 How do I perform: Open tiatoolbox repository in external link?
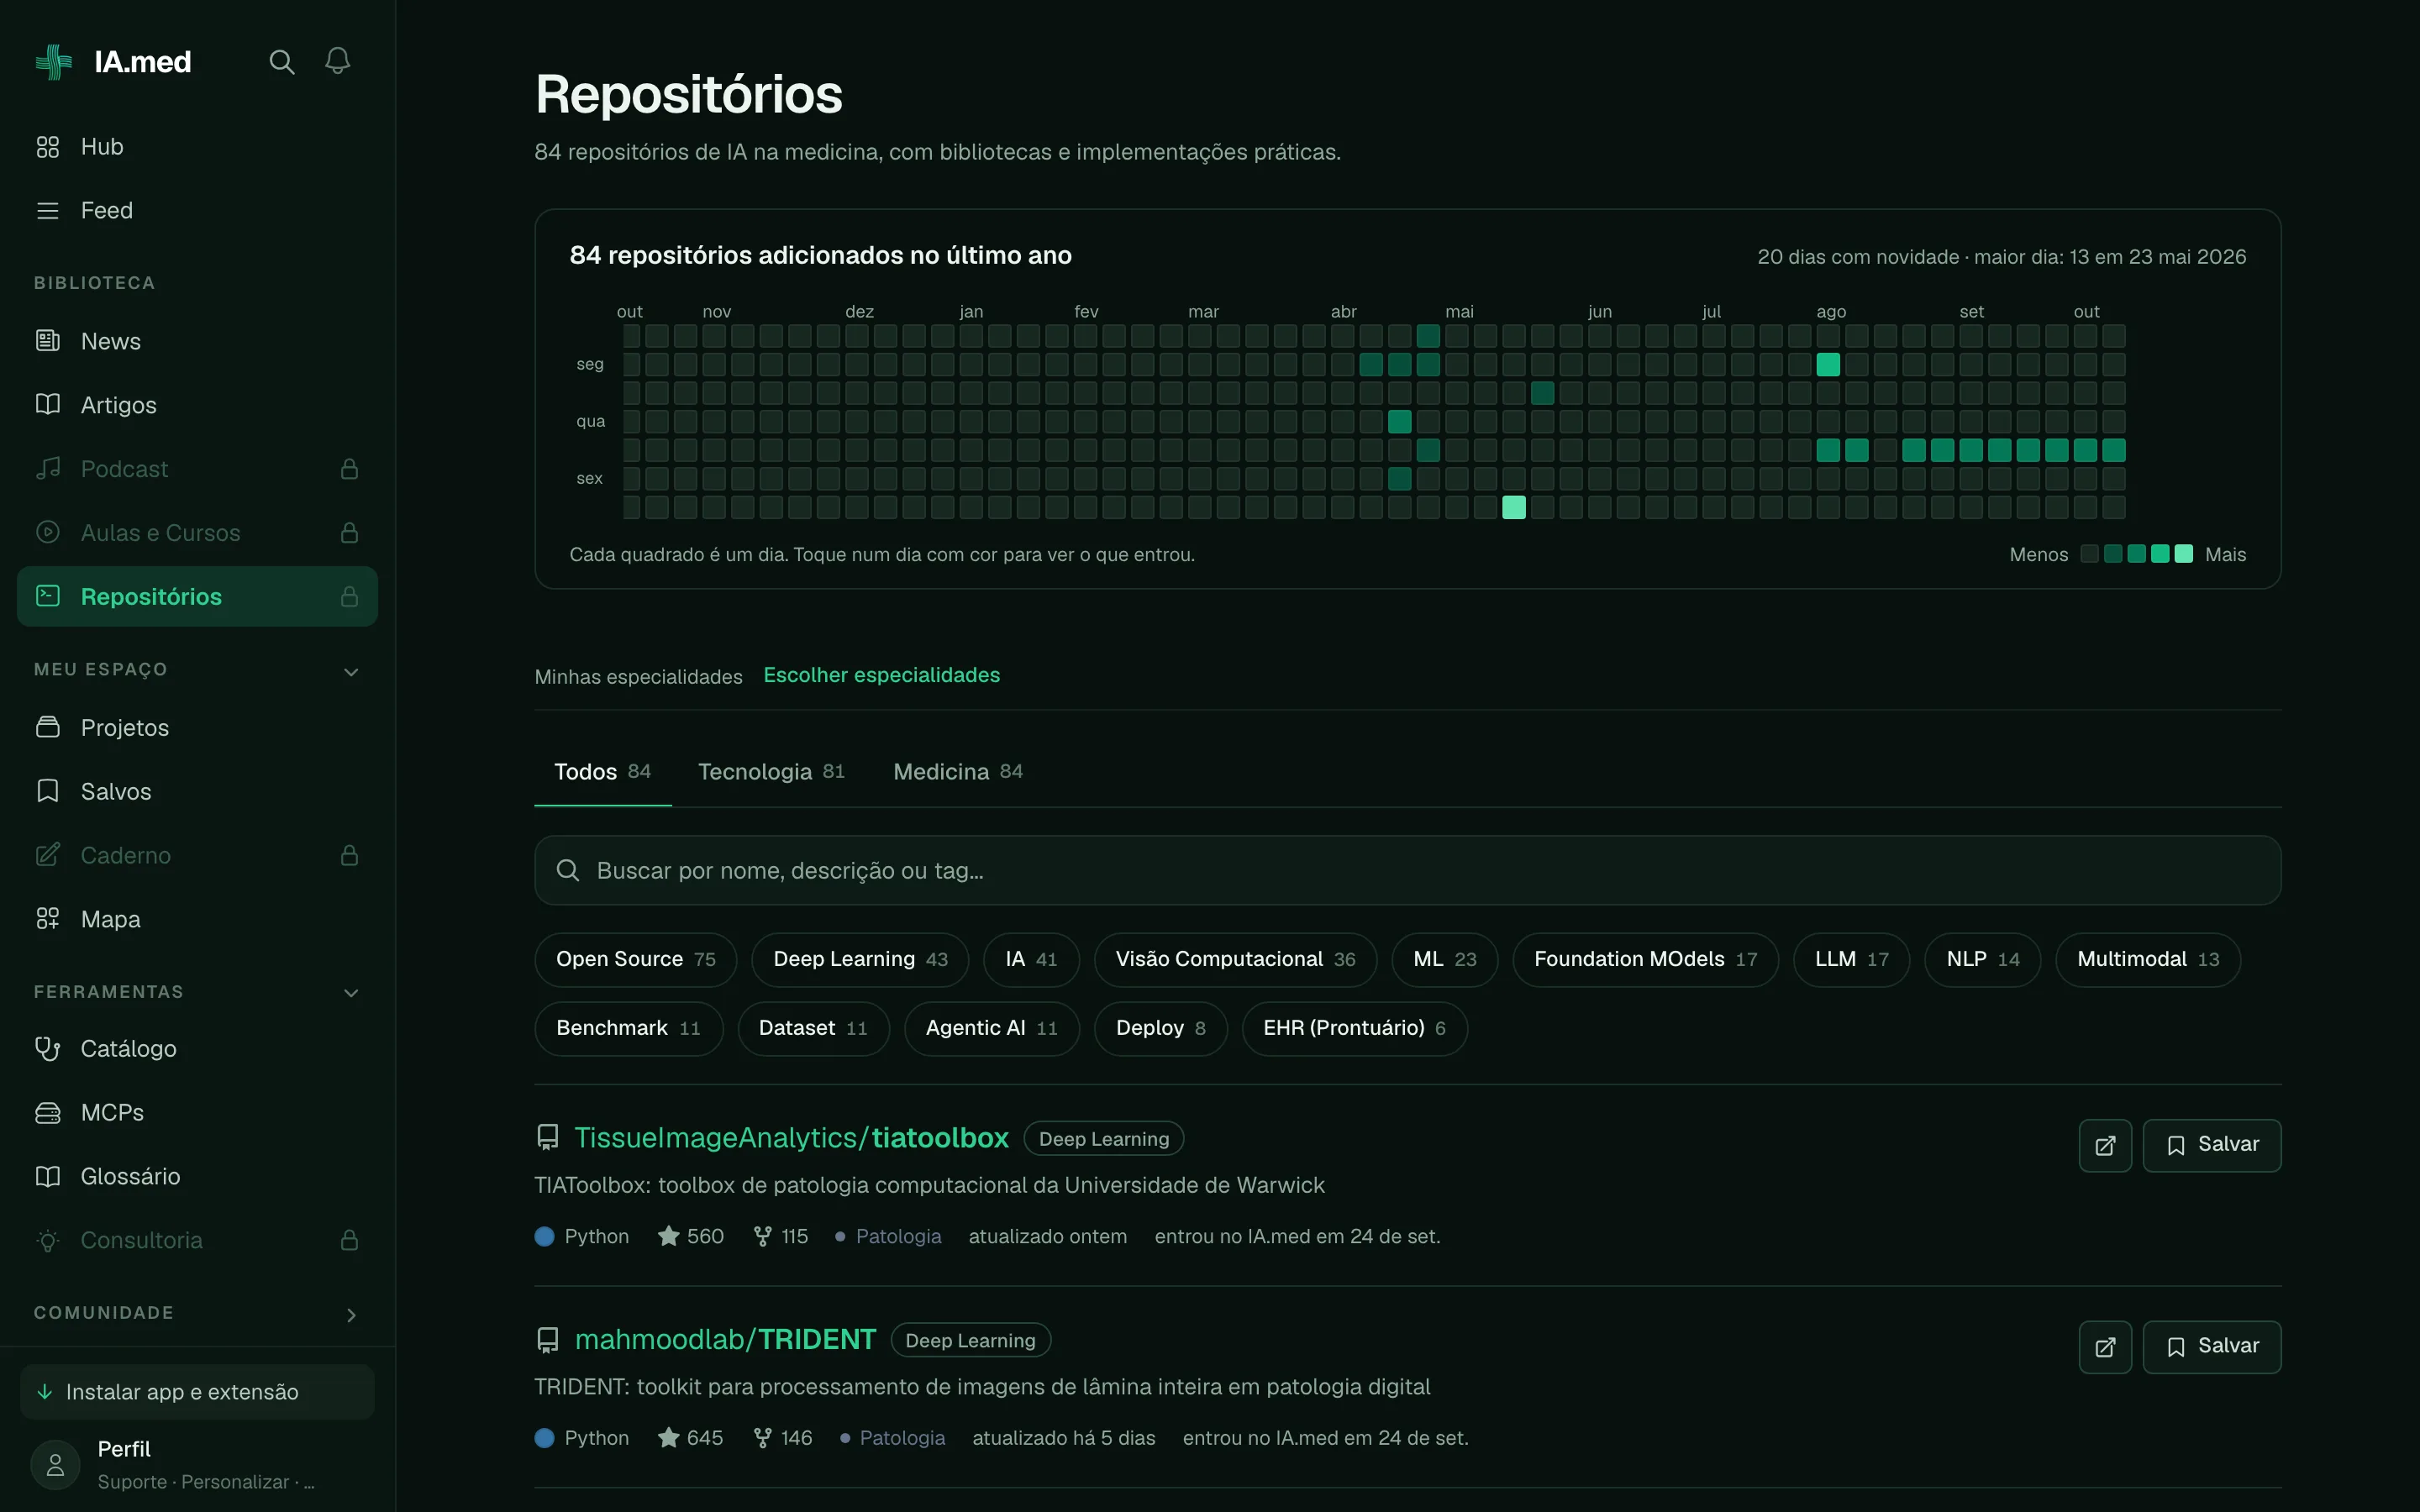click(2105, 1146)
